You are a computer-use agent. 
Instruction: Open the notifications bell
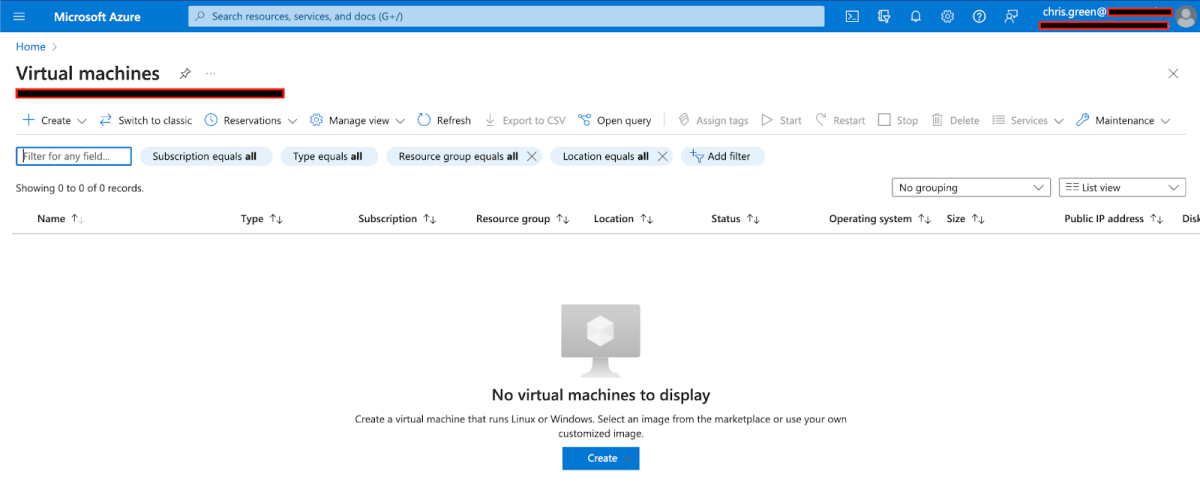point(916,16)
